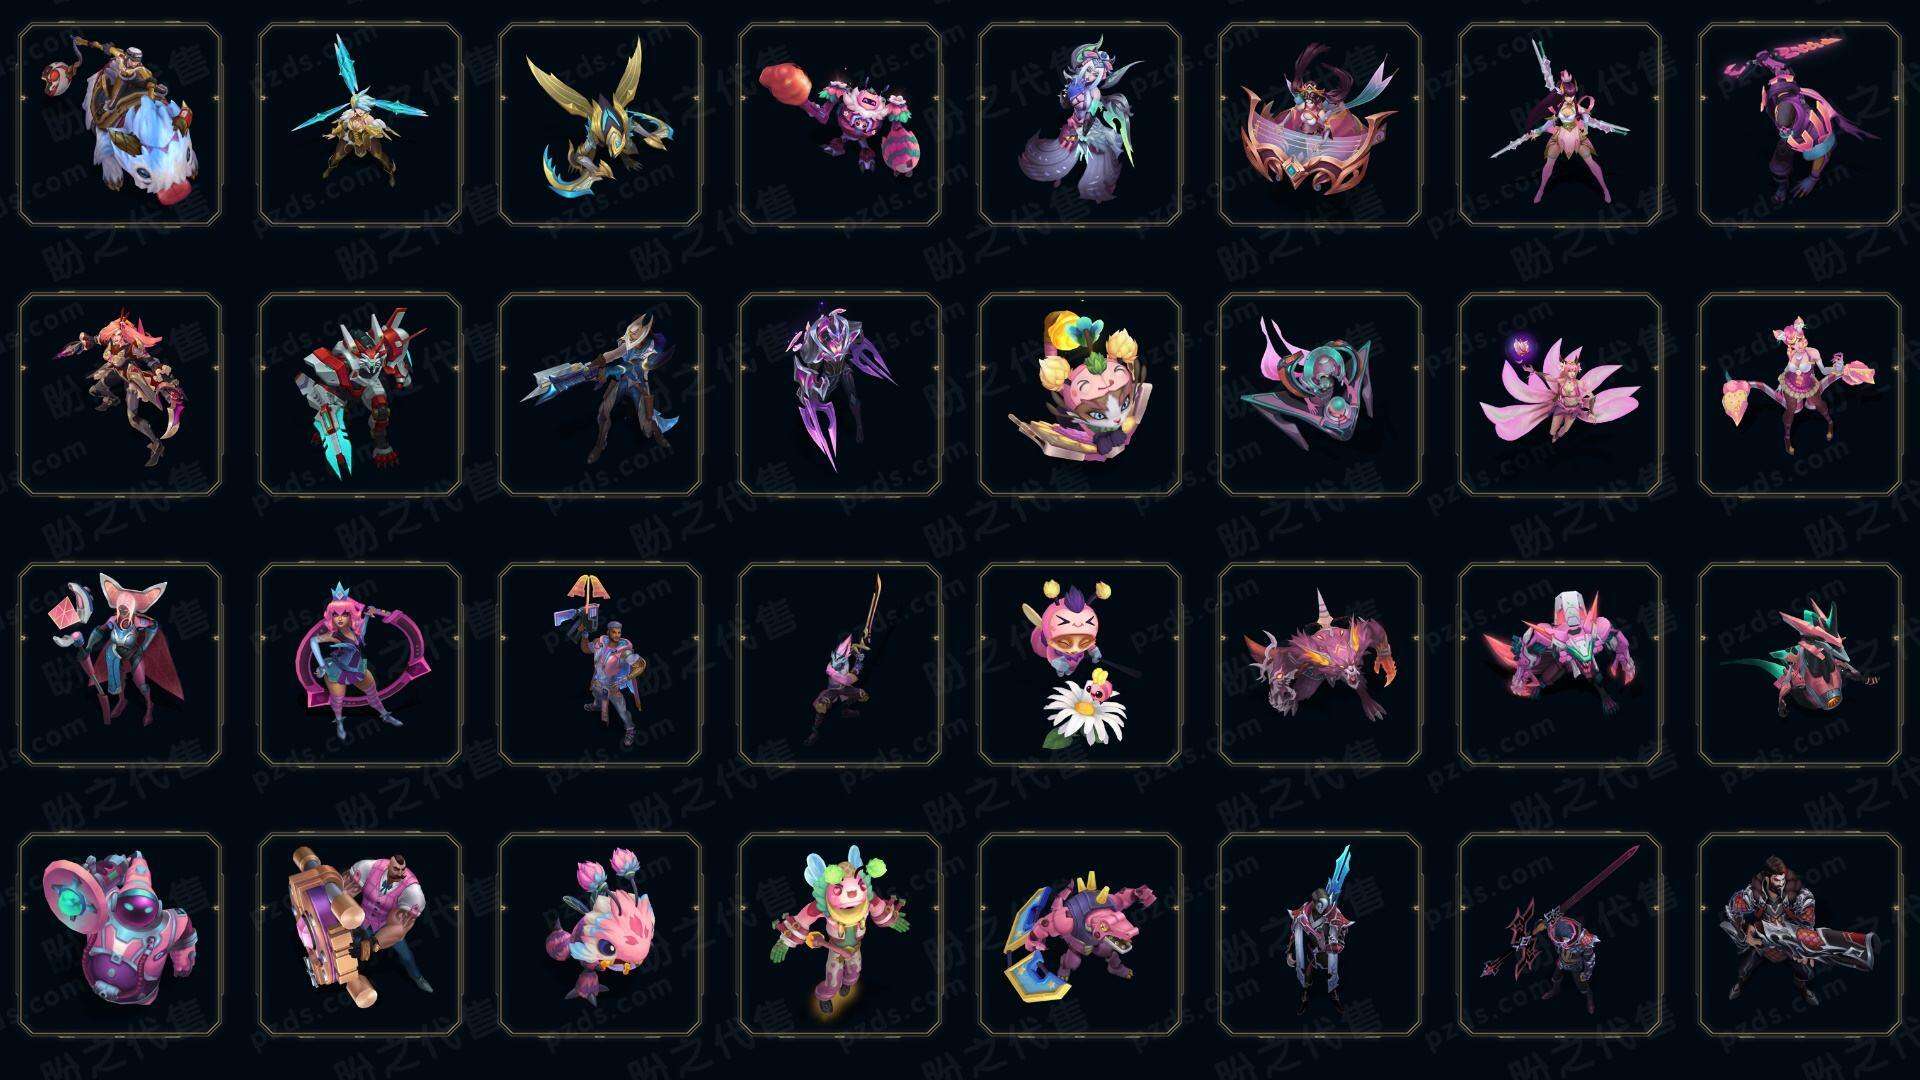Select the mustached man with pink hammer
Image resolution: width=1920 pixels, height=1080 pixels.
(x=360, y=934)
